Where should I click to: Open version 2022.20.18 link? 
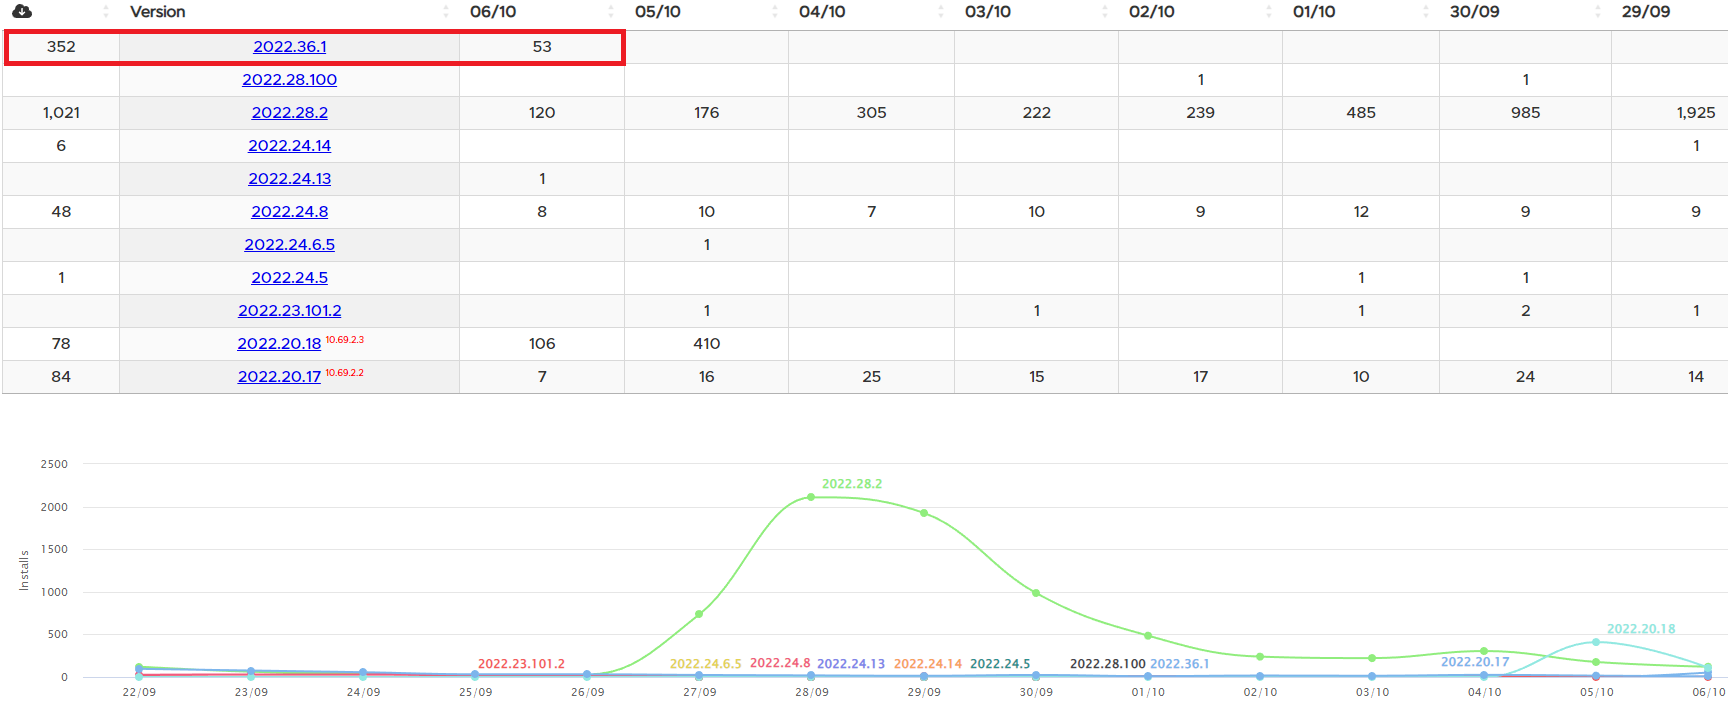pos(279,344)
